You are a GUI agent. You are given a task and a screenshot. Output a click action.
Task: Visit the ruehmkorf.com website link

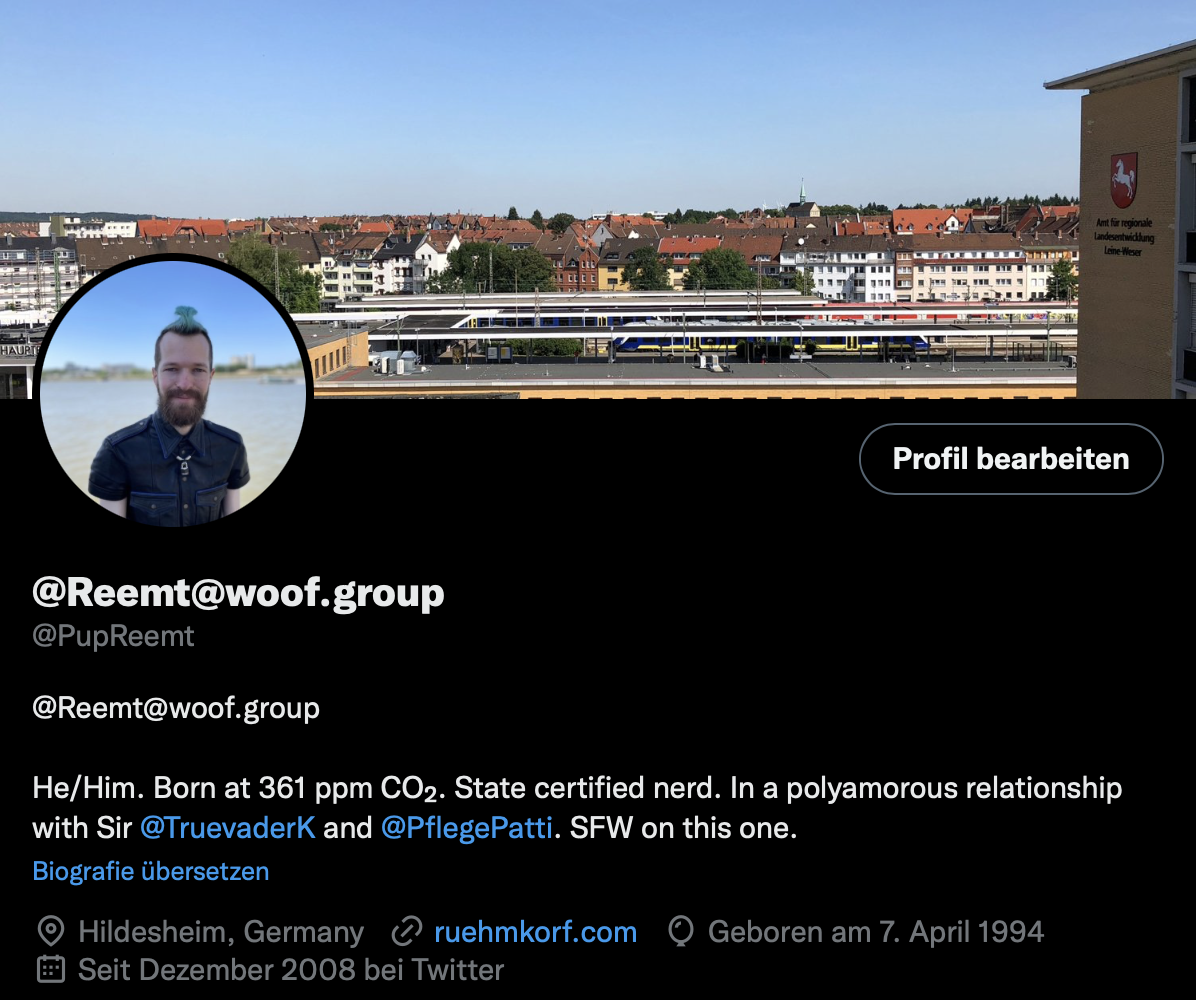(x=535, y=932)
